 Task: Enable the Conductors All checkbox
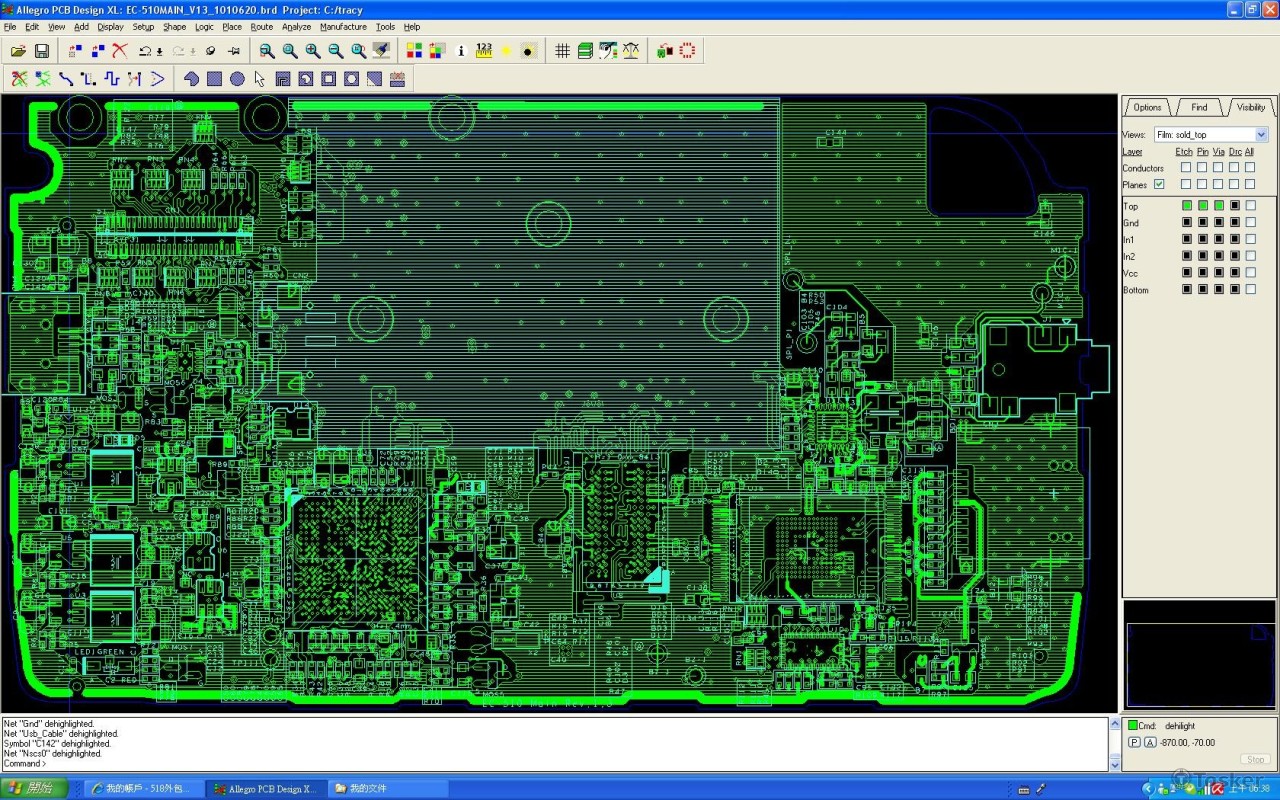tap(1249, 168)
